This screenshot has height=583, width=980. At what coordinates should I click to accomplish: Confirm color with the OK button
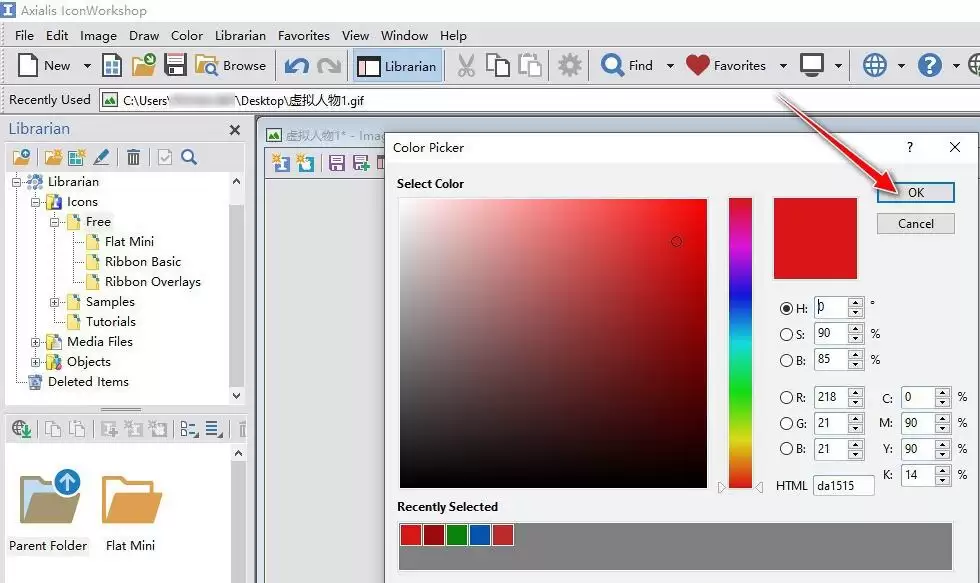point(916,192)
